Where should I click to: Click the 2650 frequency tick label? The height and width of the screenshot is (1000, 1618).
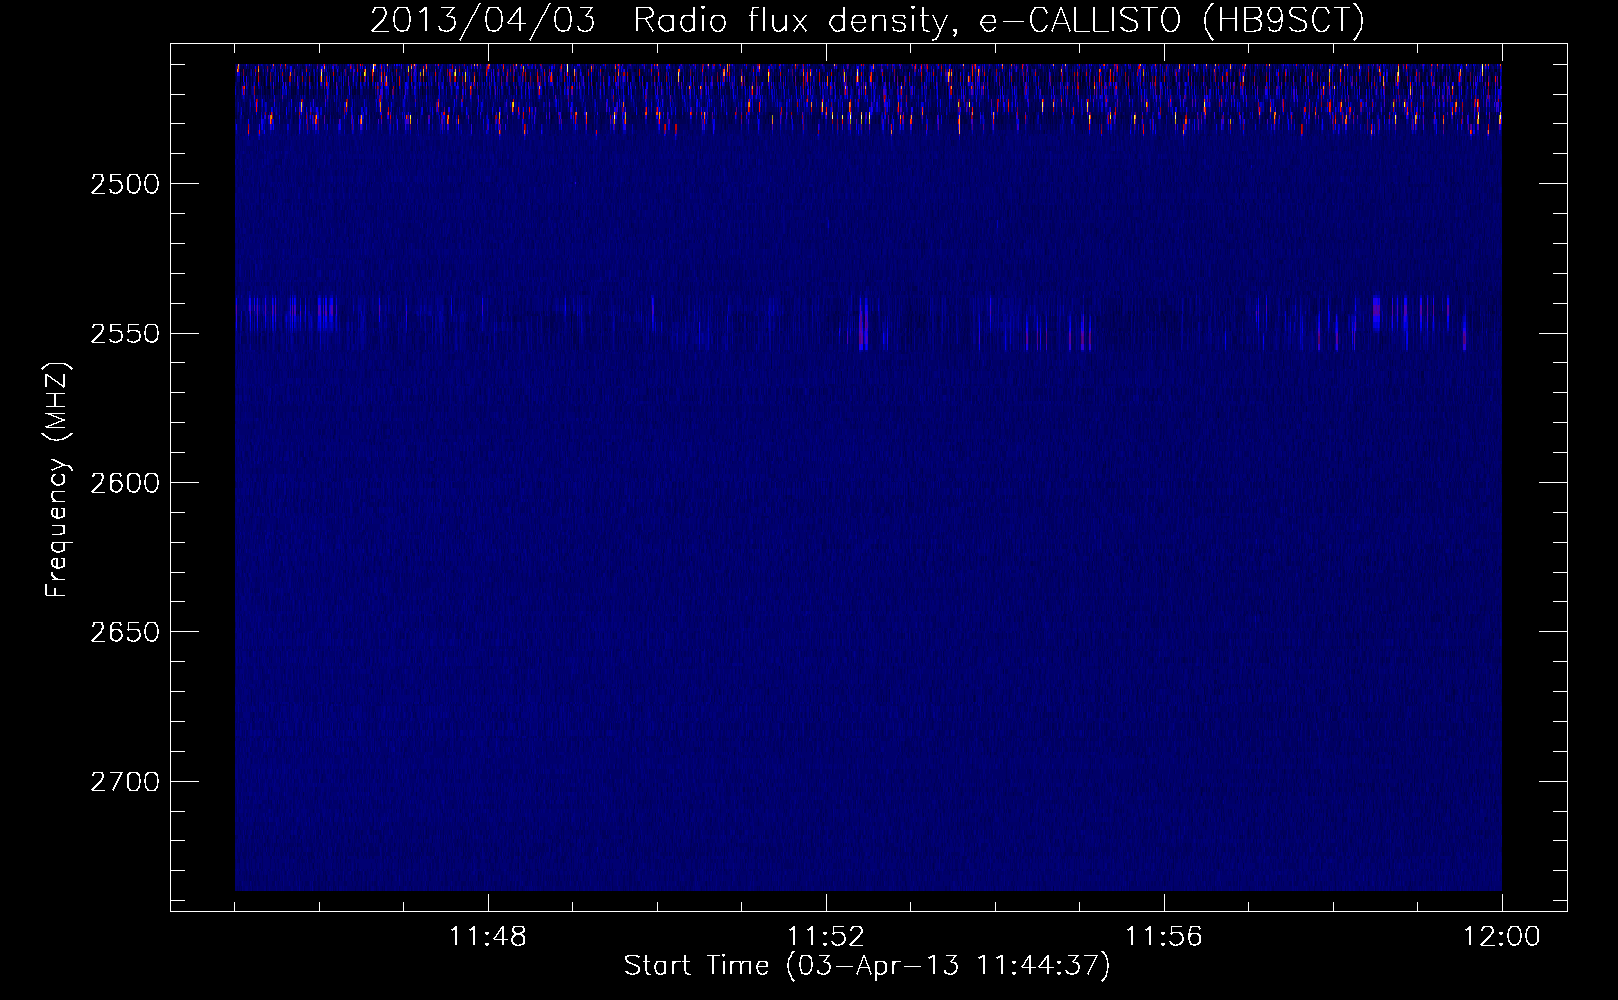pos(124,632)
